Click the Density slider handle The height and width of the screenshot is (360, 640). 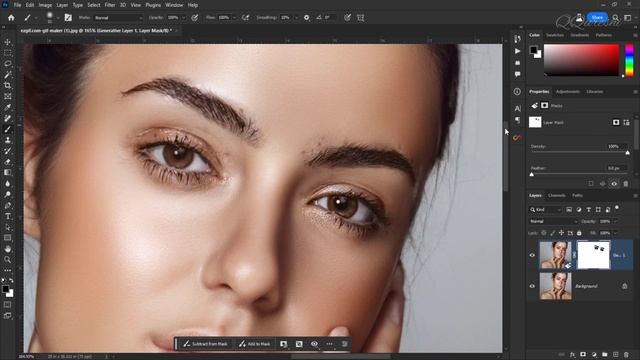627,153
